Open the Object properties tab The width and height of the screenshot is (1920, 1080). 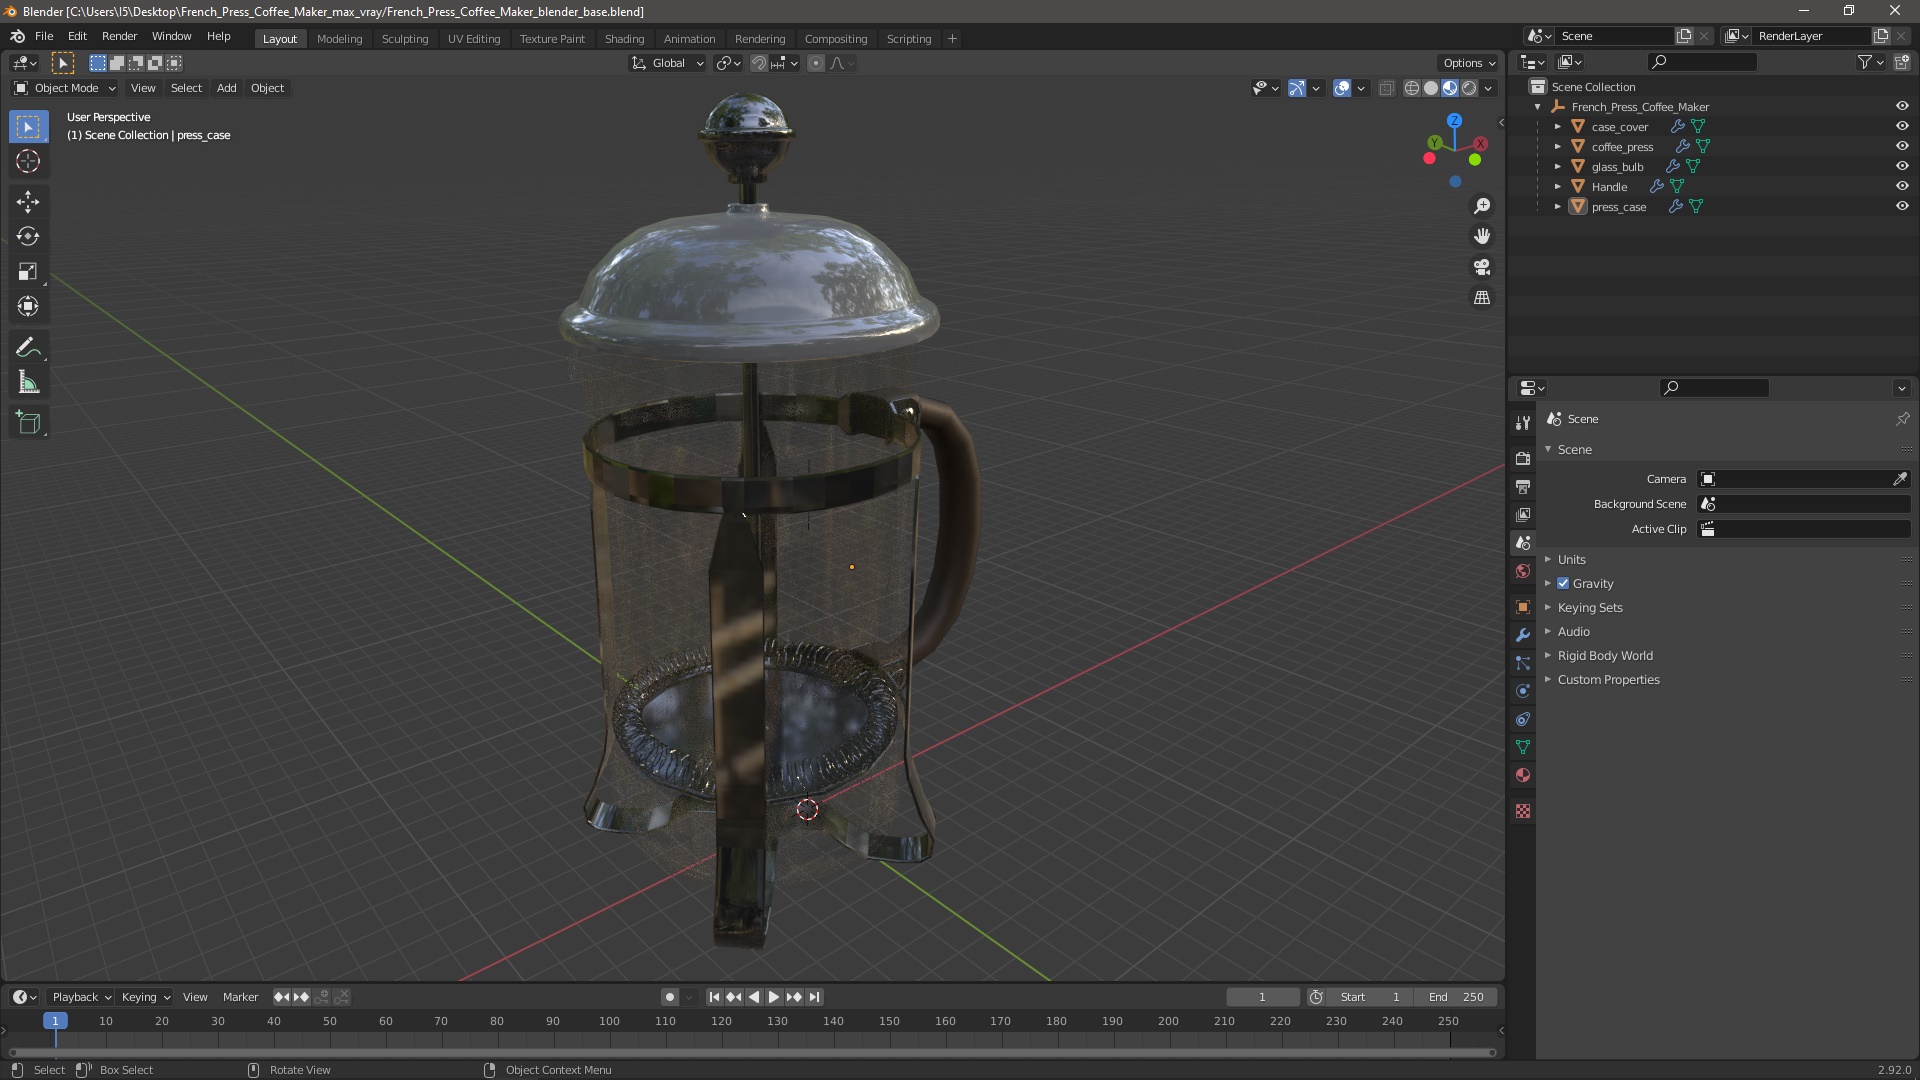[1523, 607]
